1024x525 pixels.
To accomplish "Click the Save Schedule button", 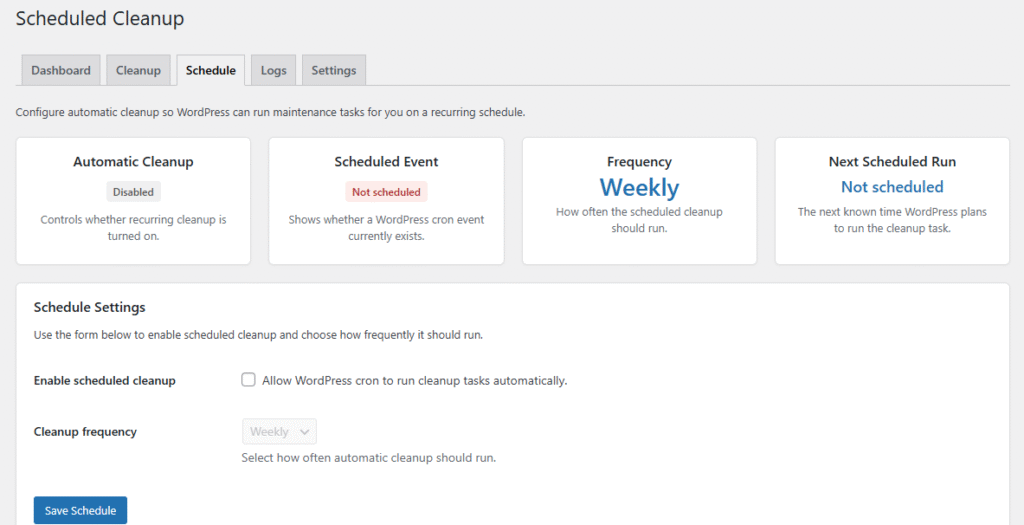I will (80, 510).
